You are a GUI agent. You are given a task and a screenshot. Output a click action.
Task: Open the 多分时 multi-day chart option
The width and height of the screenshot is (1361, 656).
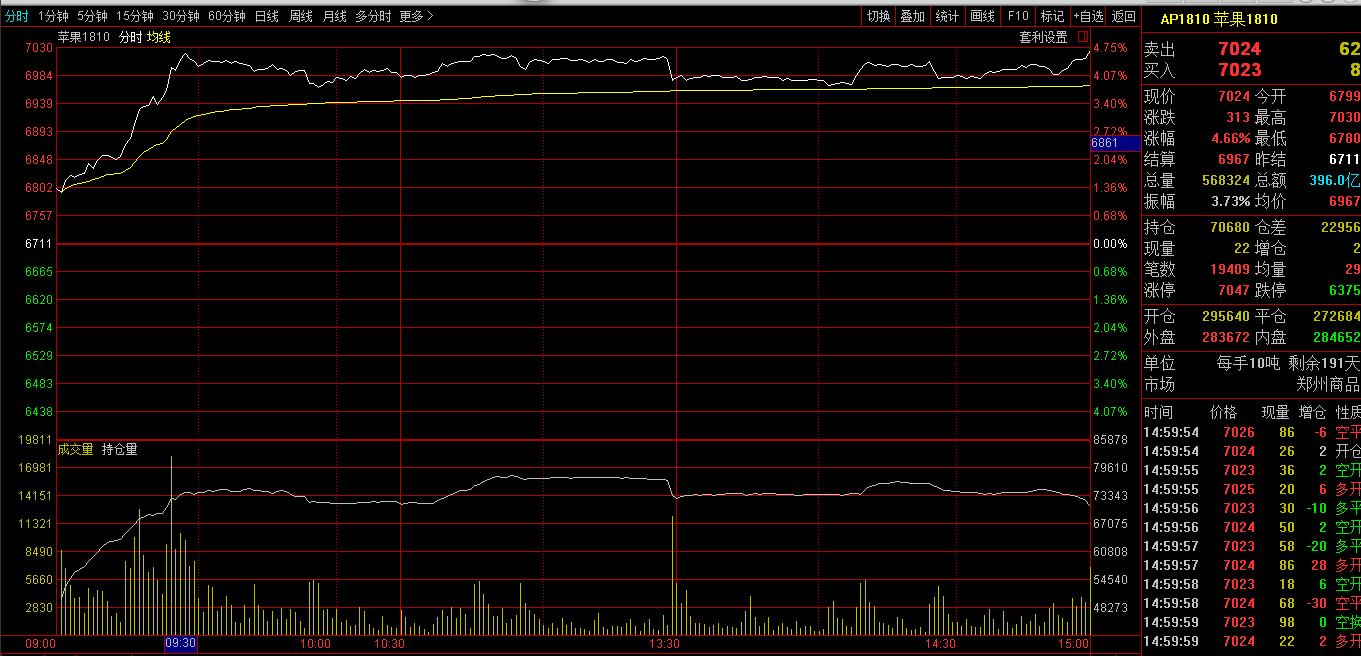373,16
